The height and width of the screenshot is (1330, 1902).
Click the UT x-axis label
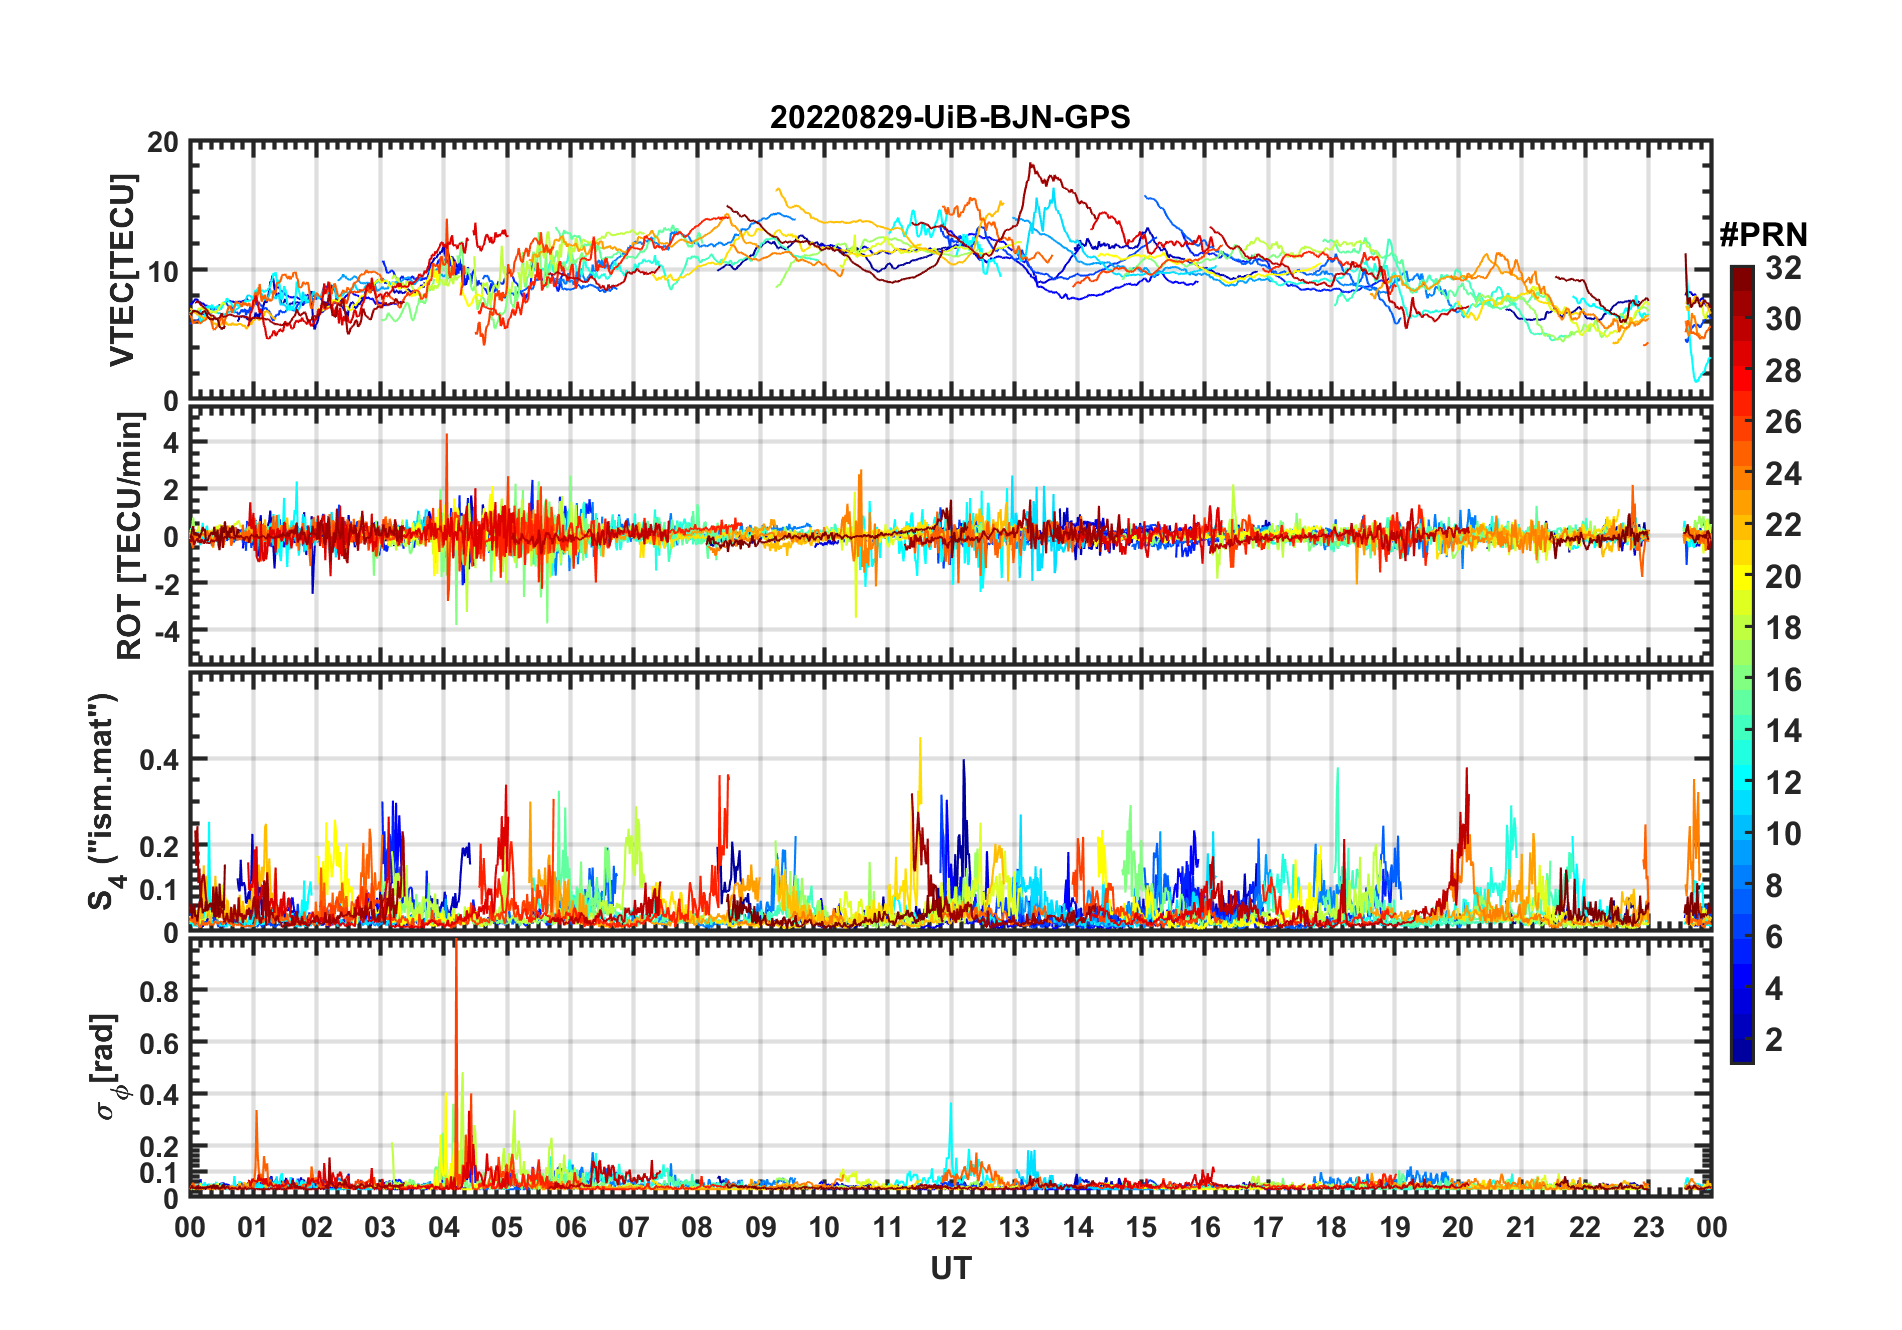click(x=951, y=1269)
